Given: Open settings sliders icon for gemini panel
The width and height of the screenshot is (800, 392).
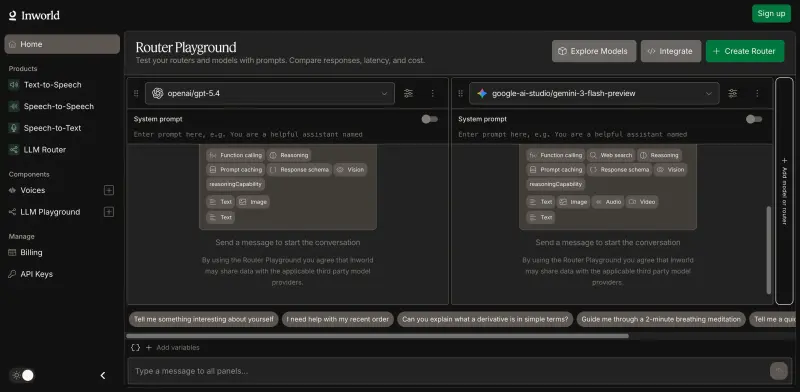Looking at the screenshot, I should [x=733, y=93].
